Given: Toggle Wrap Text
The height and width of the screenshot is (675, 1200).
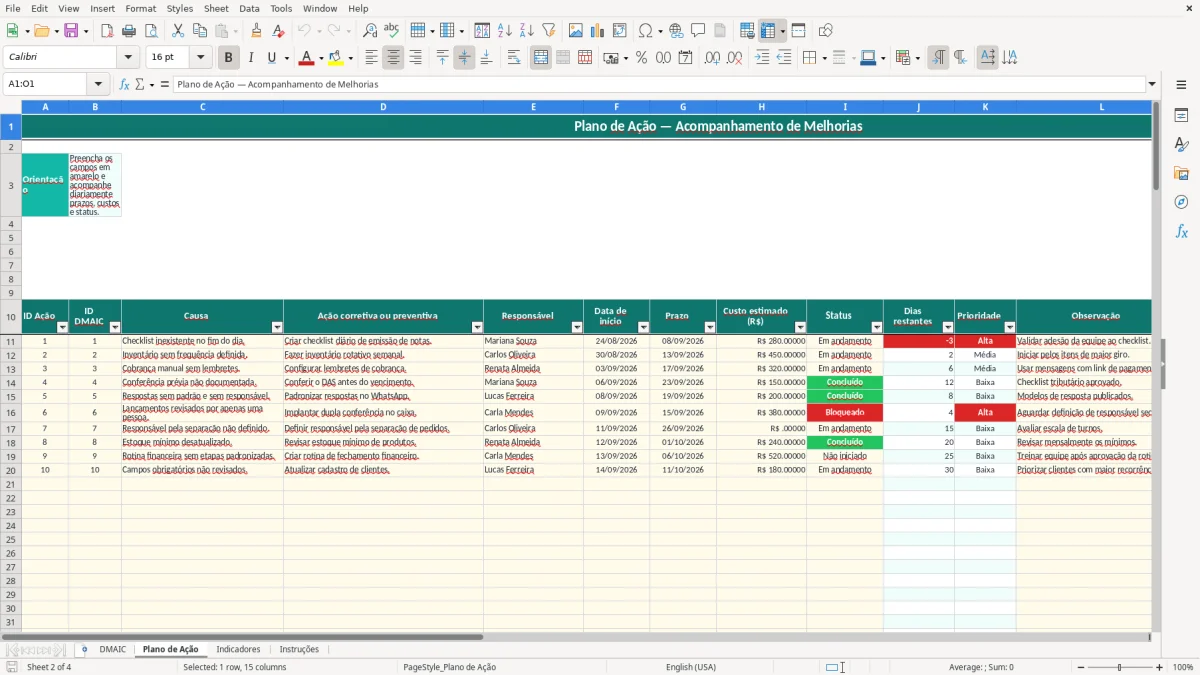Looking at the screenshot, I should pos(514,58).
